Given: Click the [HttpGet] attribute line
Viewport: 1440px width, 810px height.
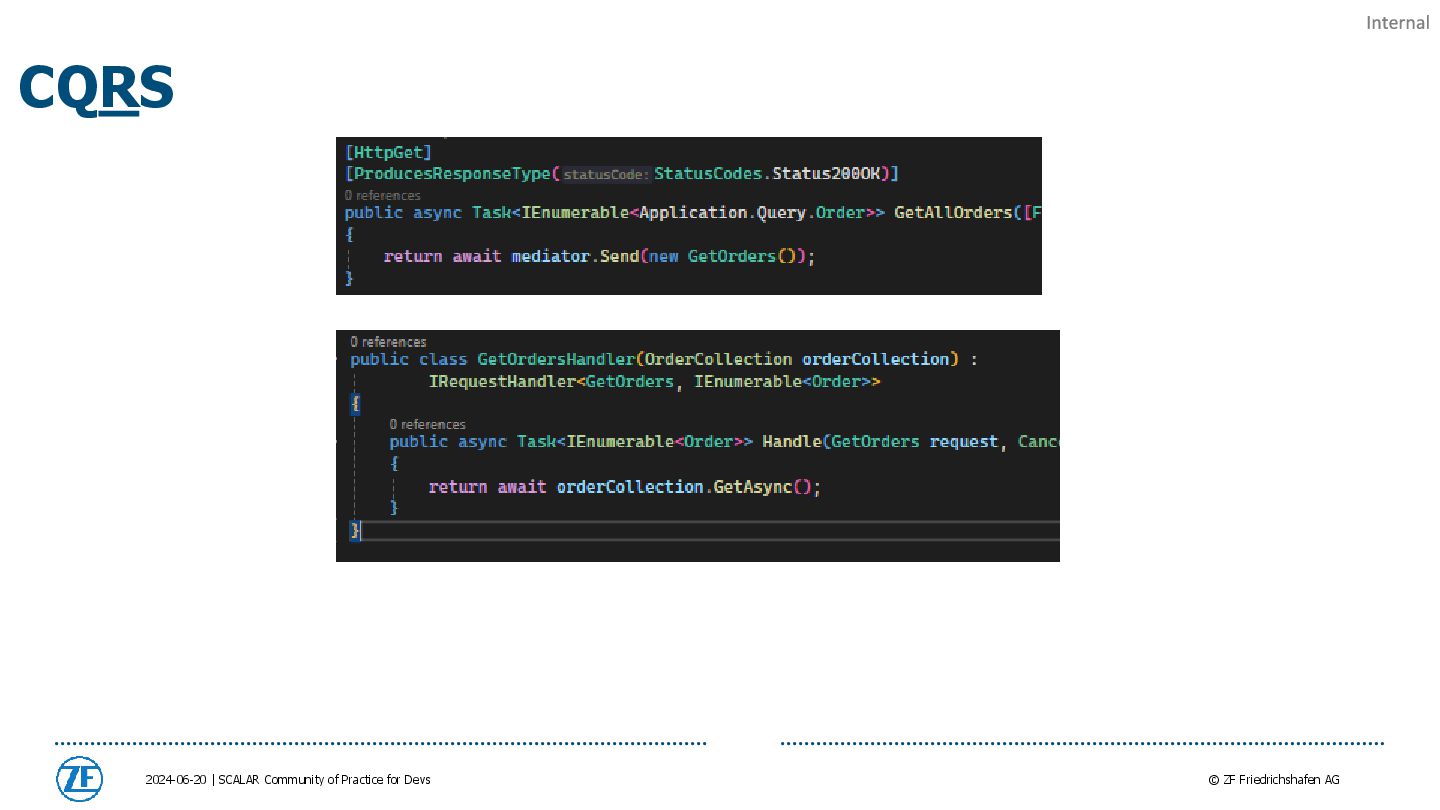Looking at the screenshot, I should 388,152.
